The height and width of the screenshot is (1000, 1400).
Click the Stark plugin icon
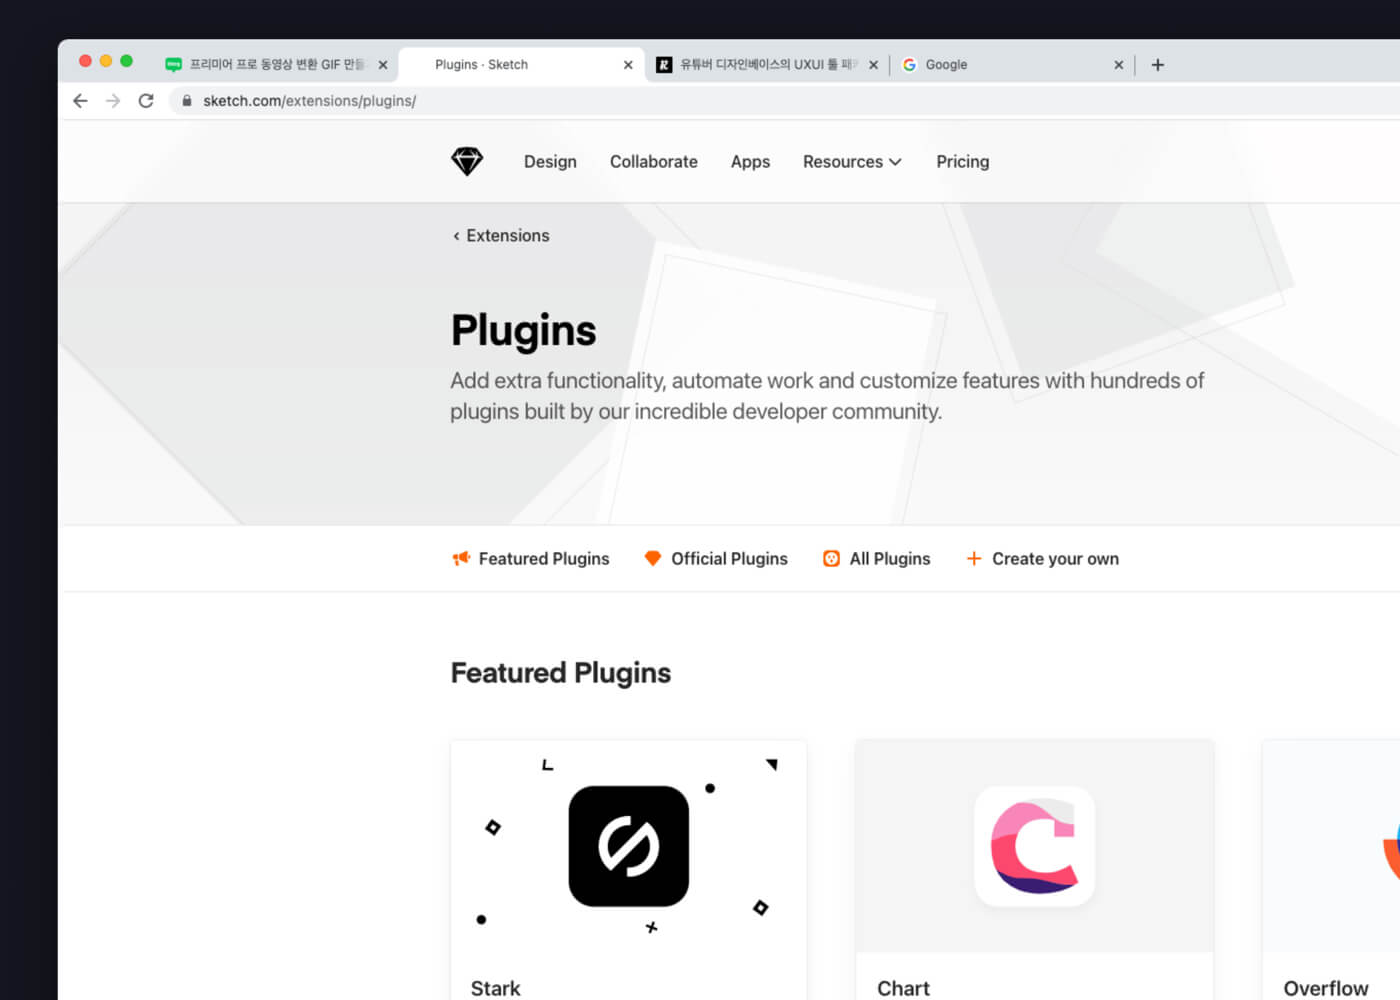(x=628, y=846)
